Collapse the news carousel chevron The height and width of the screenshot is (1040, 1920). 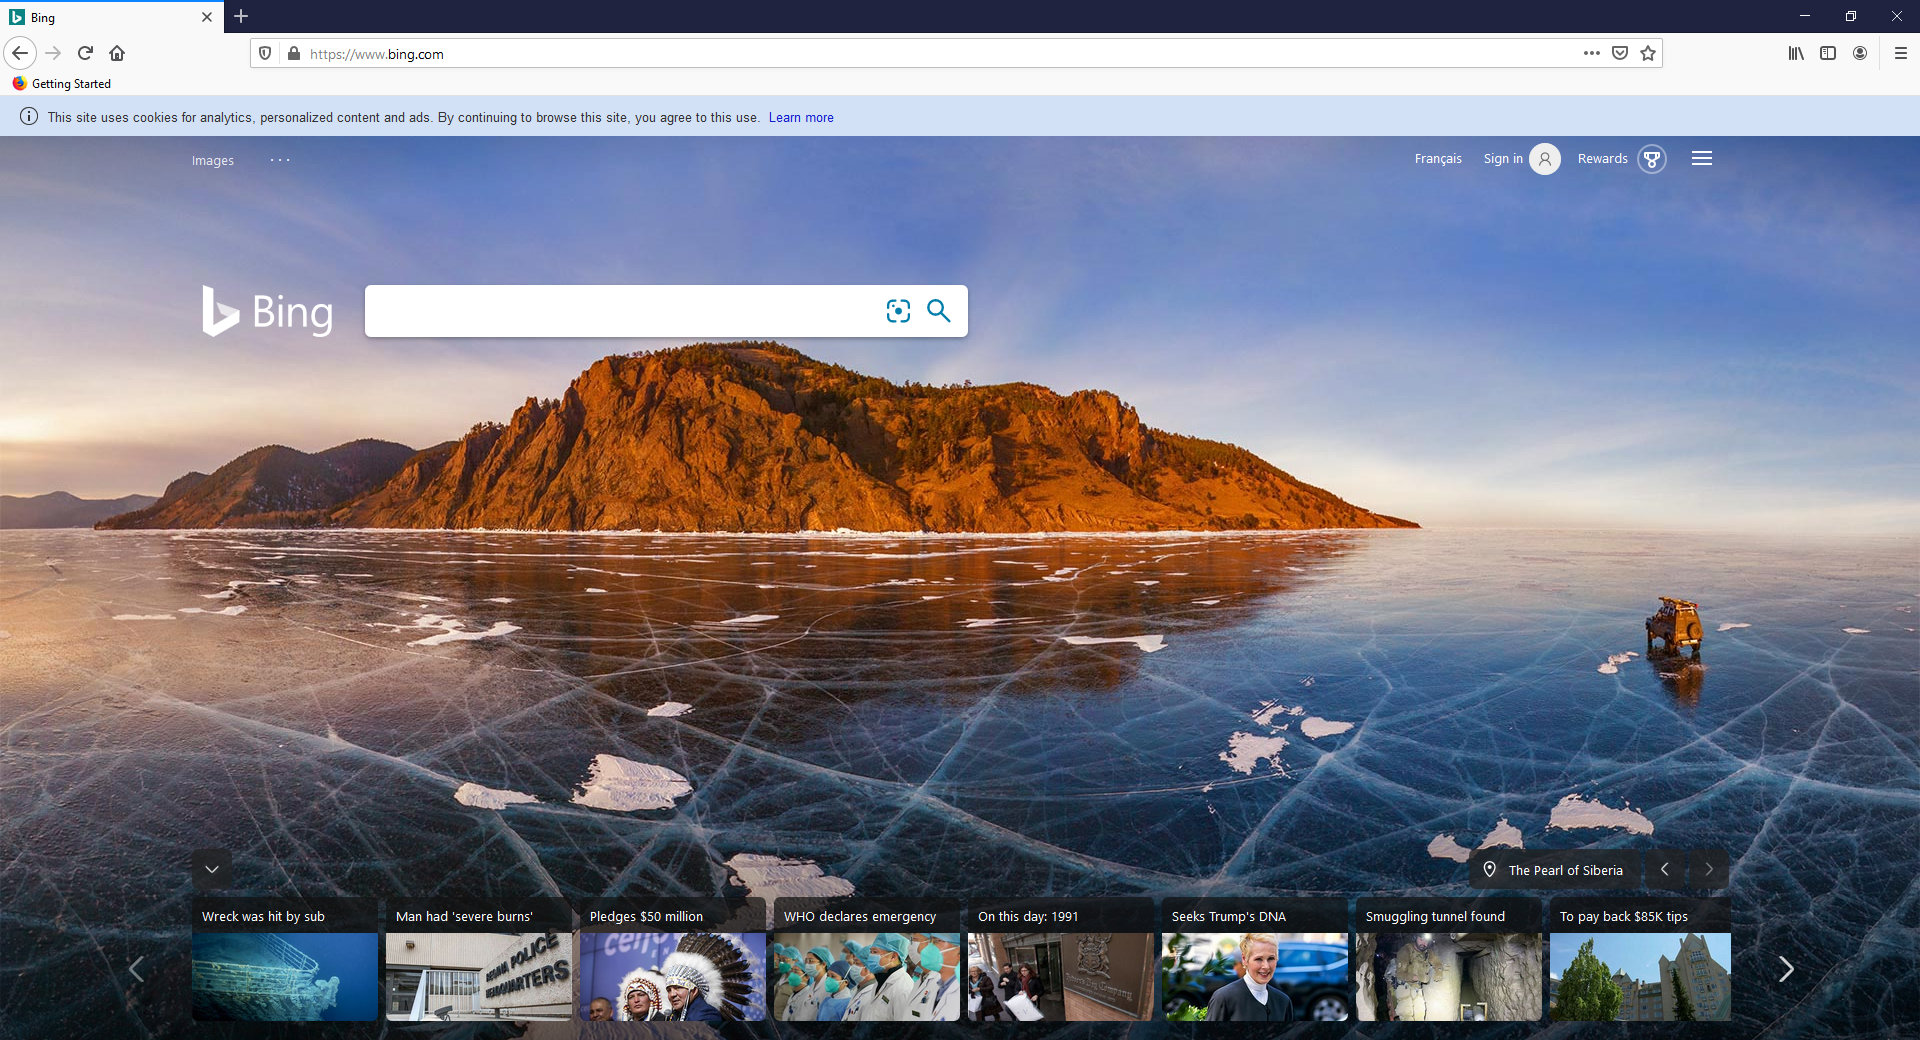pos(212,869)
